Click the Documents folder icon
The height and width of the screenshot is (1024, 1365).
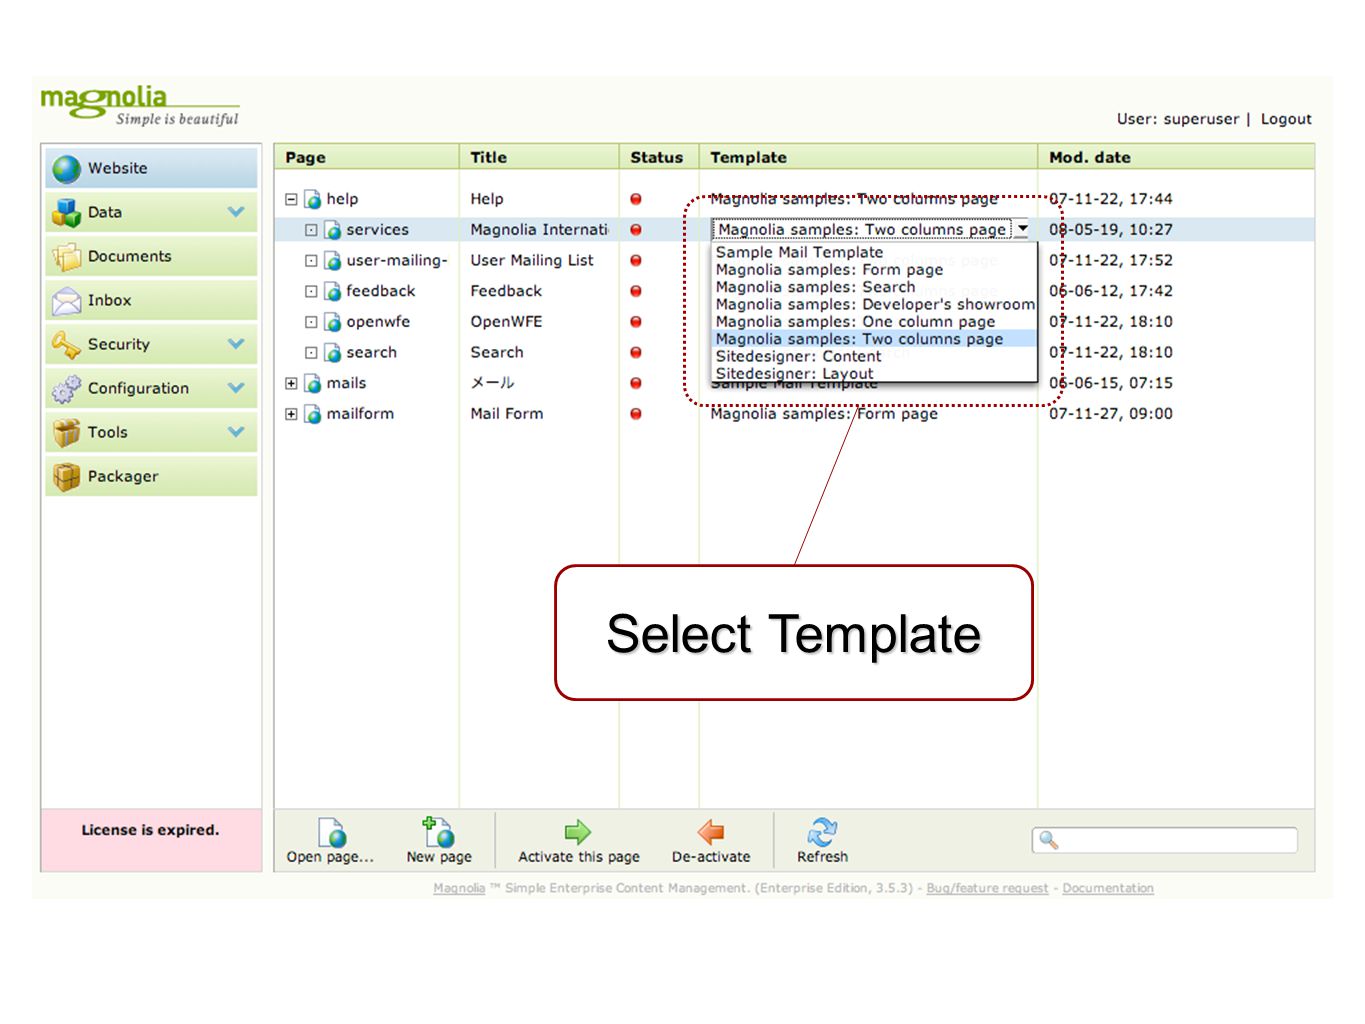tap(67, 257)
